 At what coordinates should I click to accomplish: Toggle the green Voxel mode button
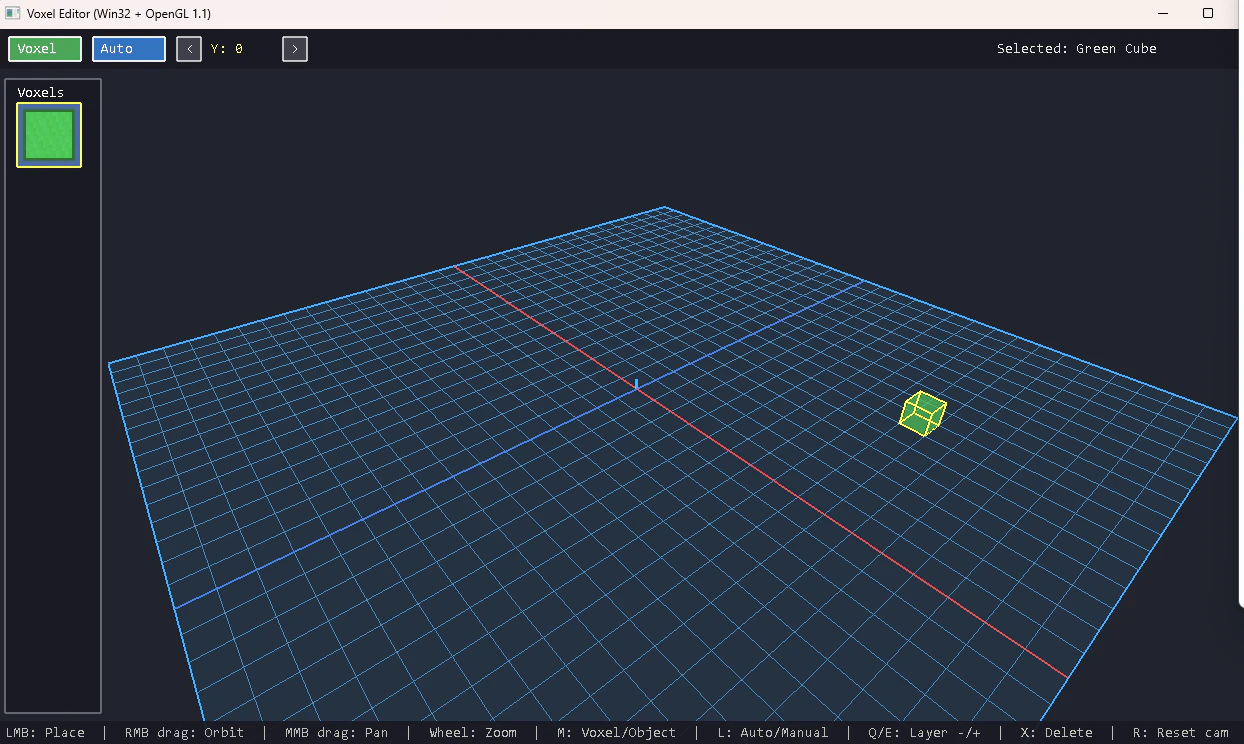(x=45, y=49)
